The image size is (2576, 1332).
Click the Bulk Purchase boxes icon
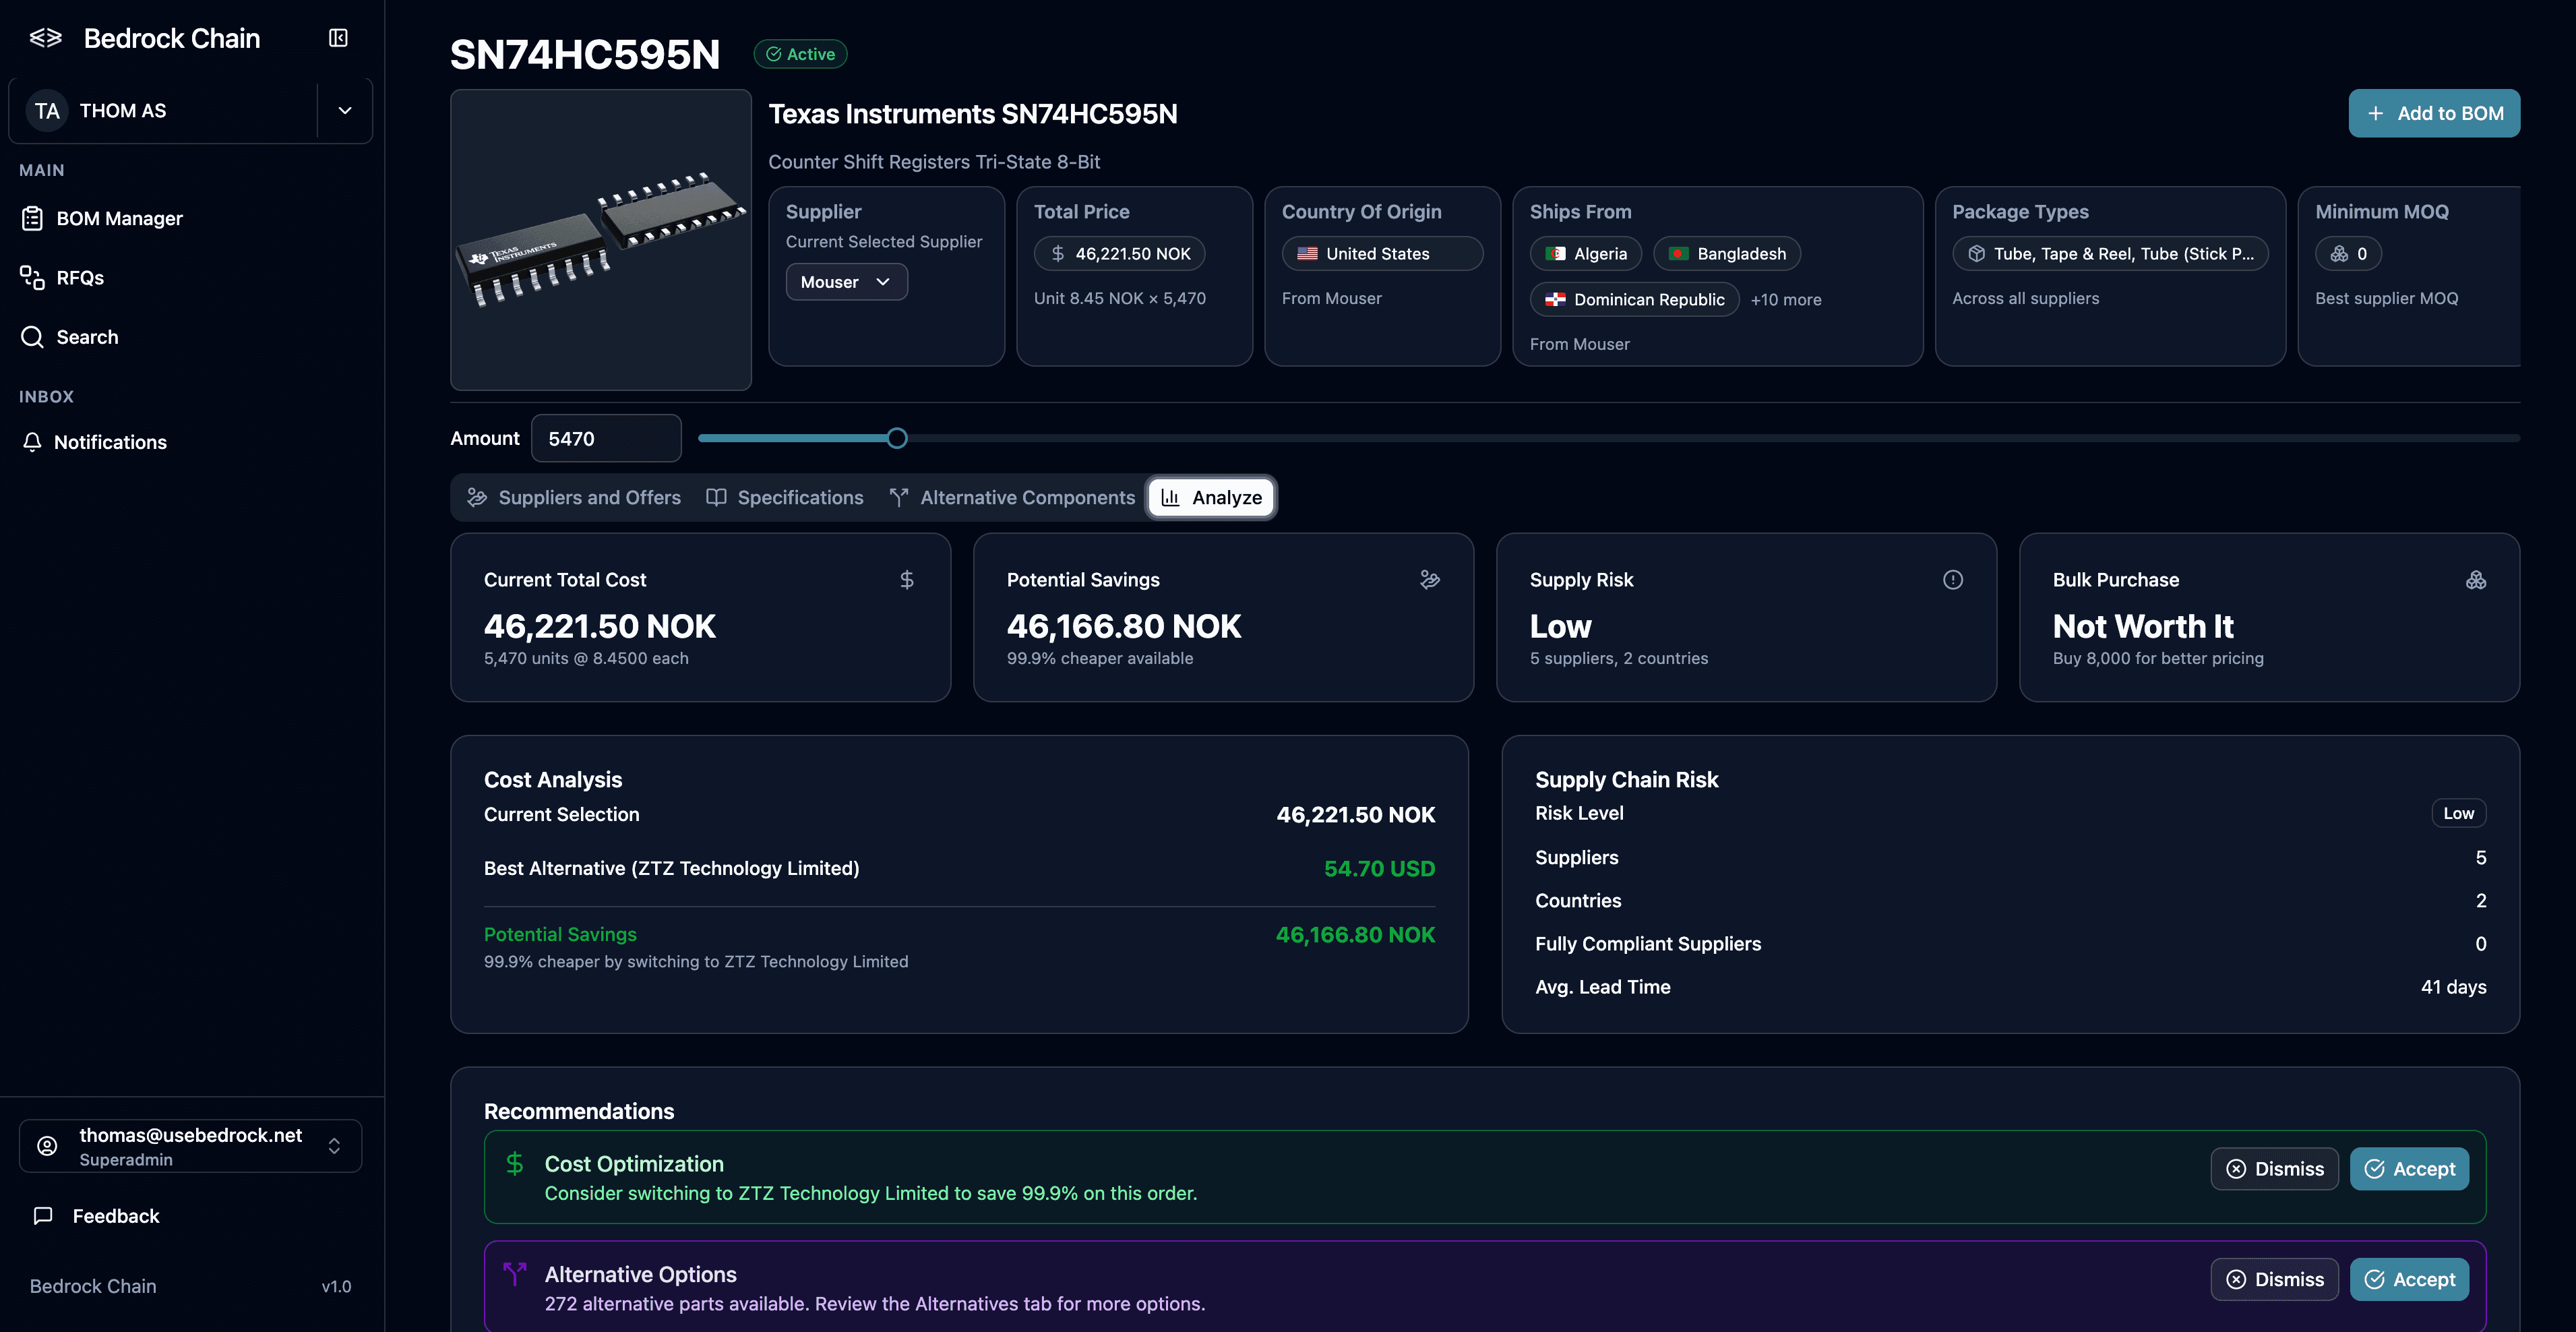pyautogui.click(x=2475, y=580)
